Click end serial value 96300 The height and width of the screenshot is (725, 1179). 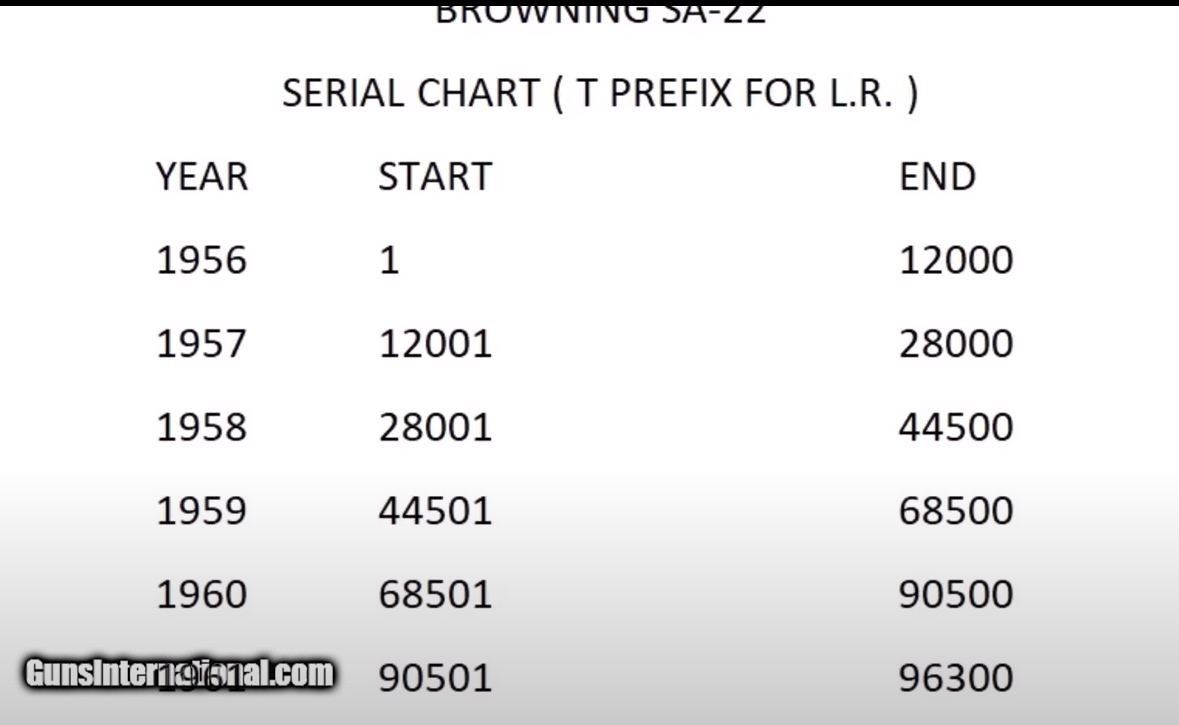[x=956, y=678]
